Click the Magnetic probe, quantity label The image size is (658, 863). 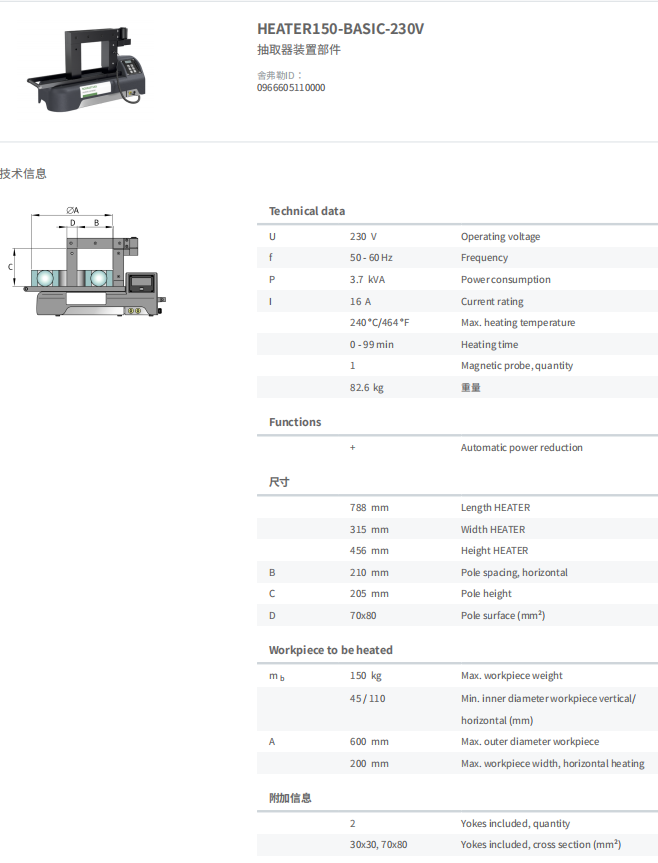(517, 365)
